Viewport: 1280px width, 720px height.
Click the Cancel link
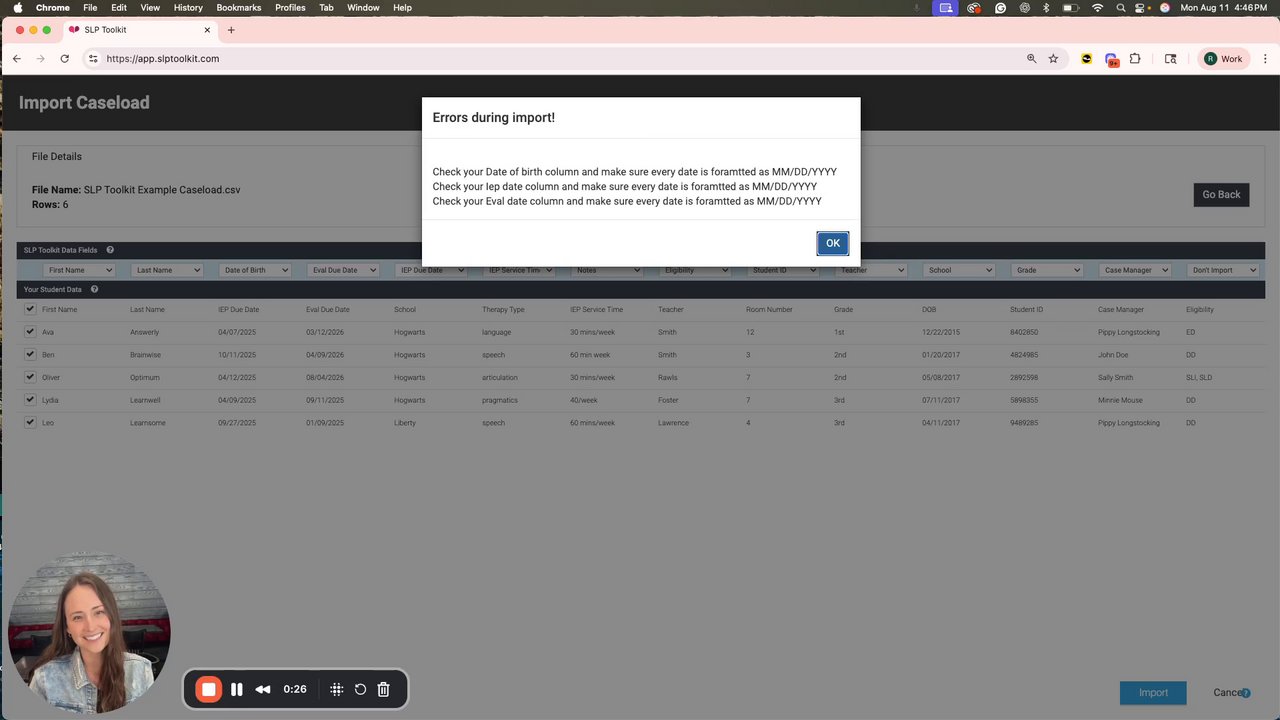(x=1227, y=692)
